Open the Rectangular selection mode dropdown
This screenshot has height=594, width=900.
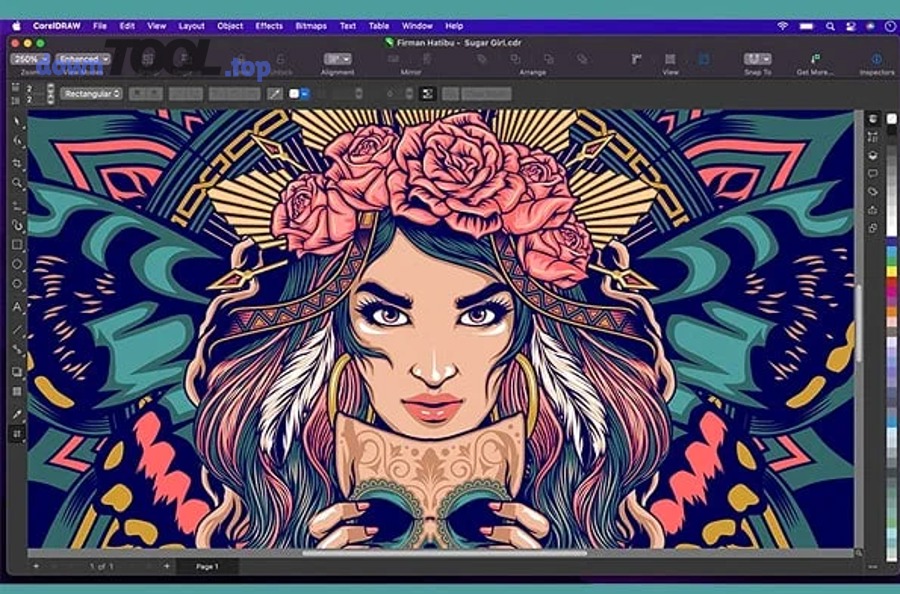pos(90,93)
